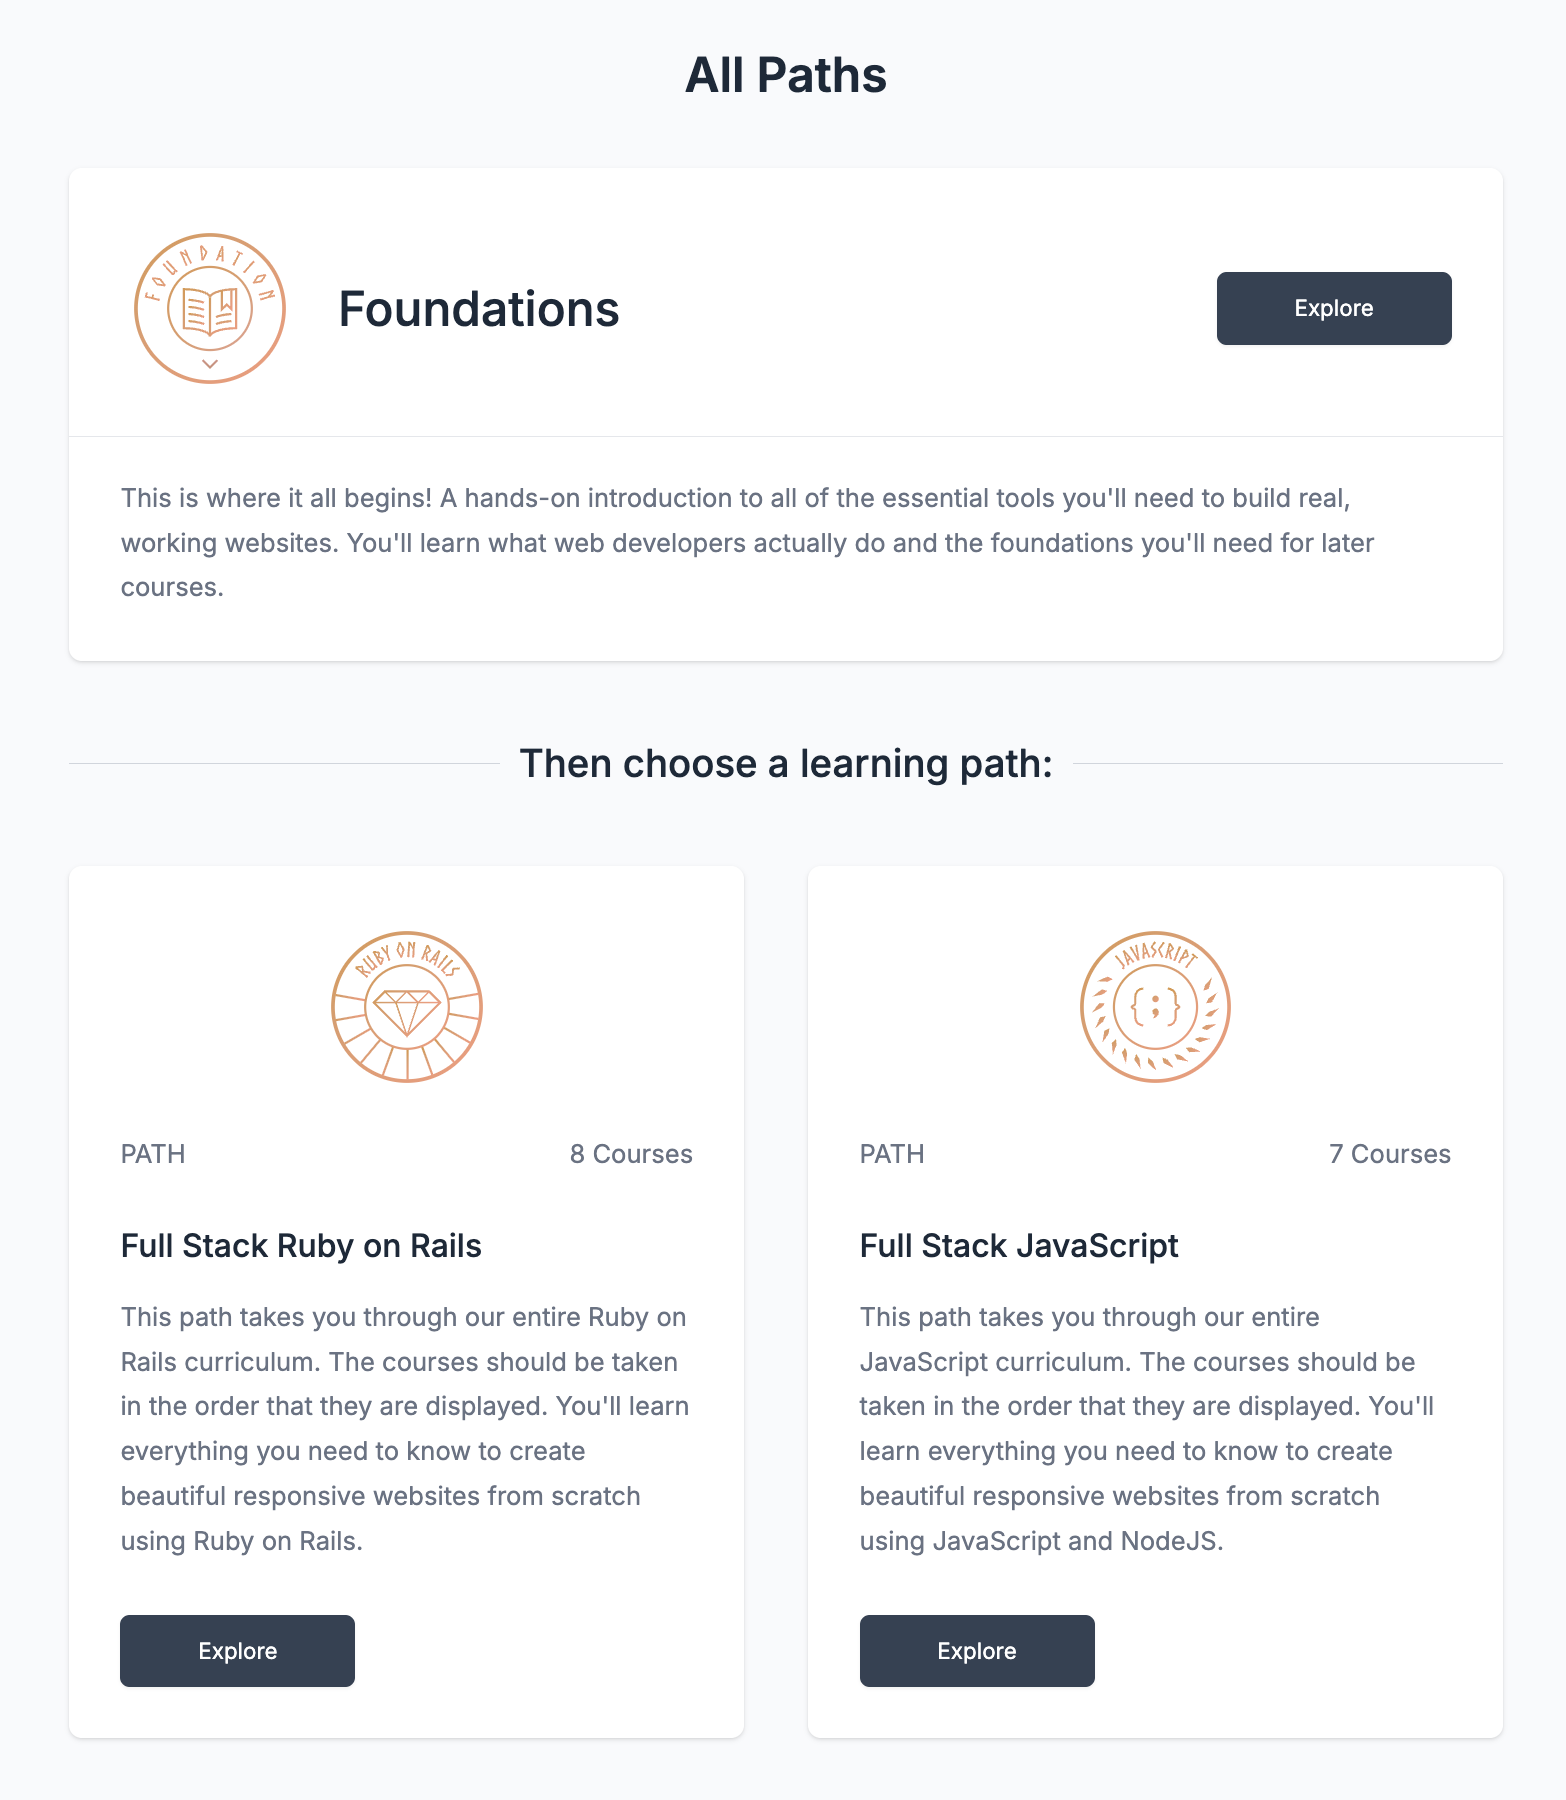Click the 8 Courses label on the Rails path
The width and height of the screenshot is (1566, 1800).
click(x=630, y=1154)
